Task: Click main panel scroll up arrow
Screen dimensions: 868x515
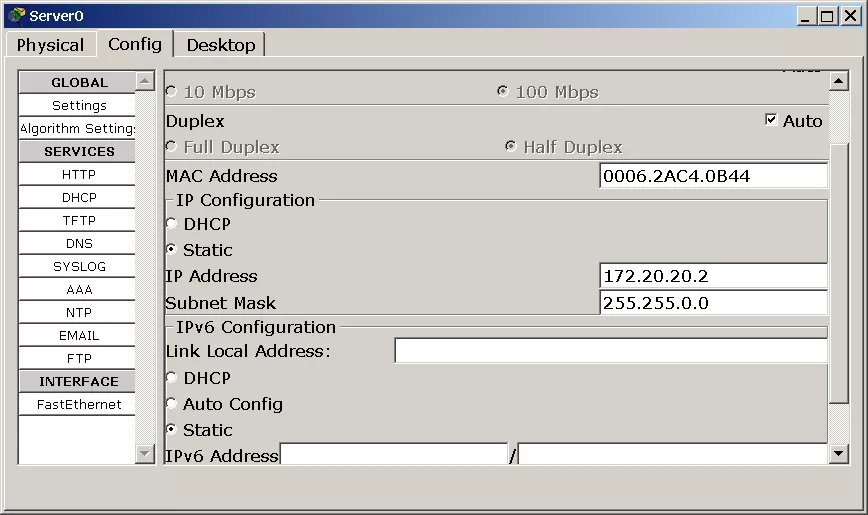Action: coord(839,81)
